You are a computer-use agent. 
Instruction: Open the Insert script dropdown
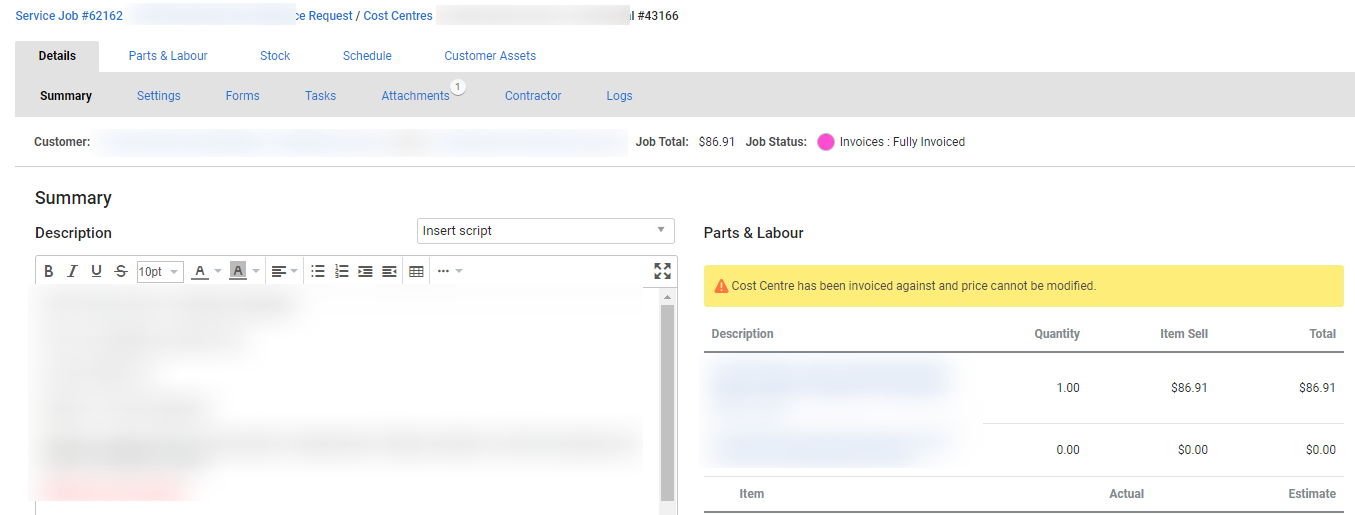[x=546, y=230]
